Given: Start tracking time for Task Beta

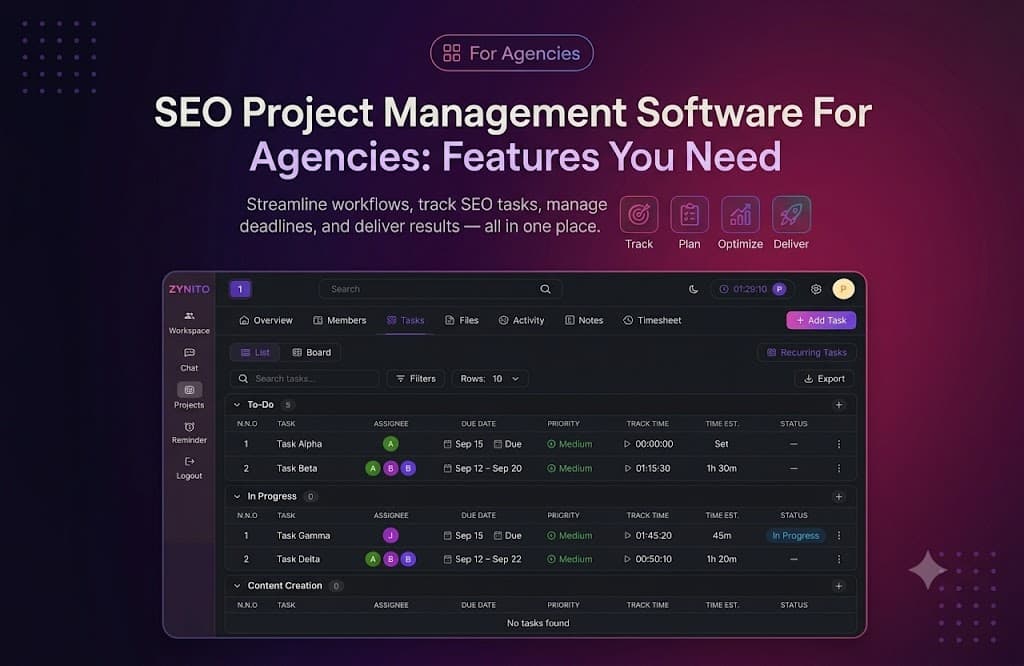Looking at the screenshot, I should tap(628, 468).
